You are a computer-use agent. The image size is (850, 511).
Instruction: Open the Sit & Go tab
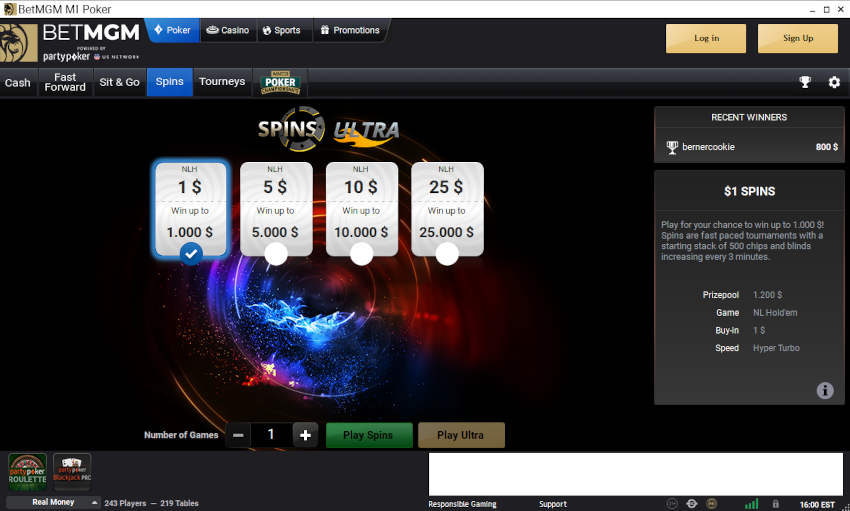(119, 82)
